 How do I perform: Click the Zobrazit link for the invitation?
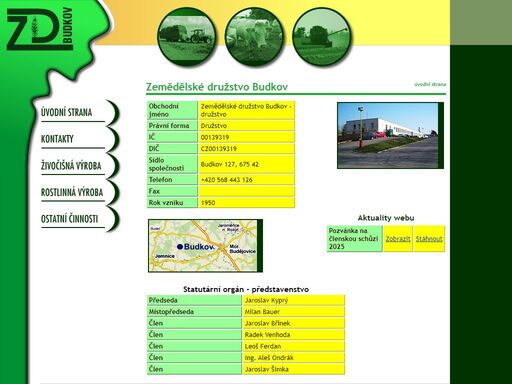[x=398, y=239]
